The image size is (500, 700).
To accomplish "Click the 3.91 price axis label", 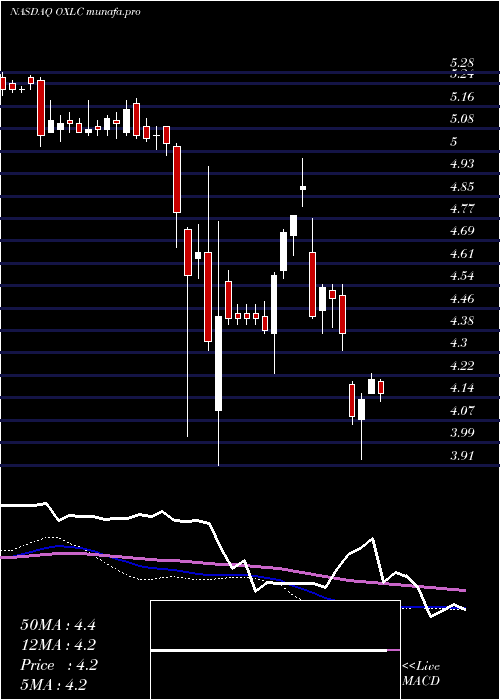I will (462, 455).
